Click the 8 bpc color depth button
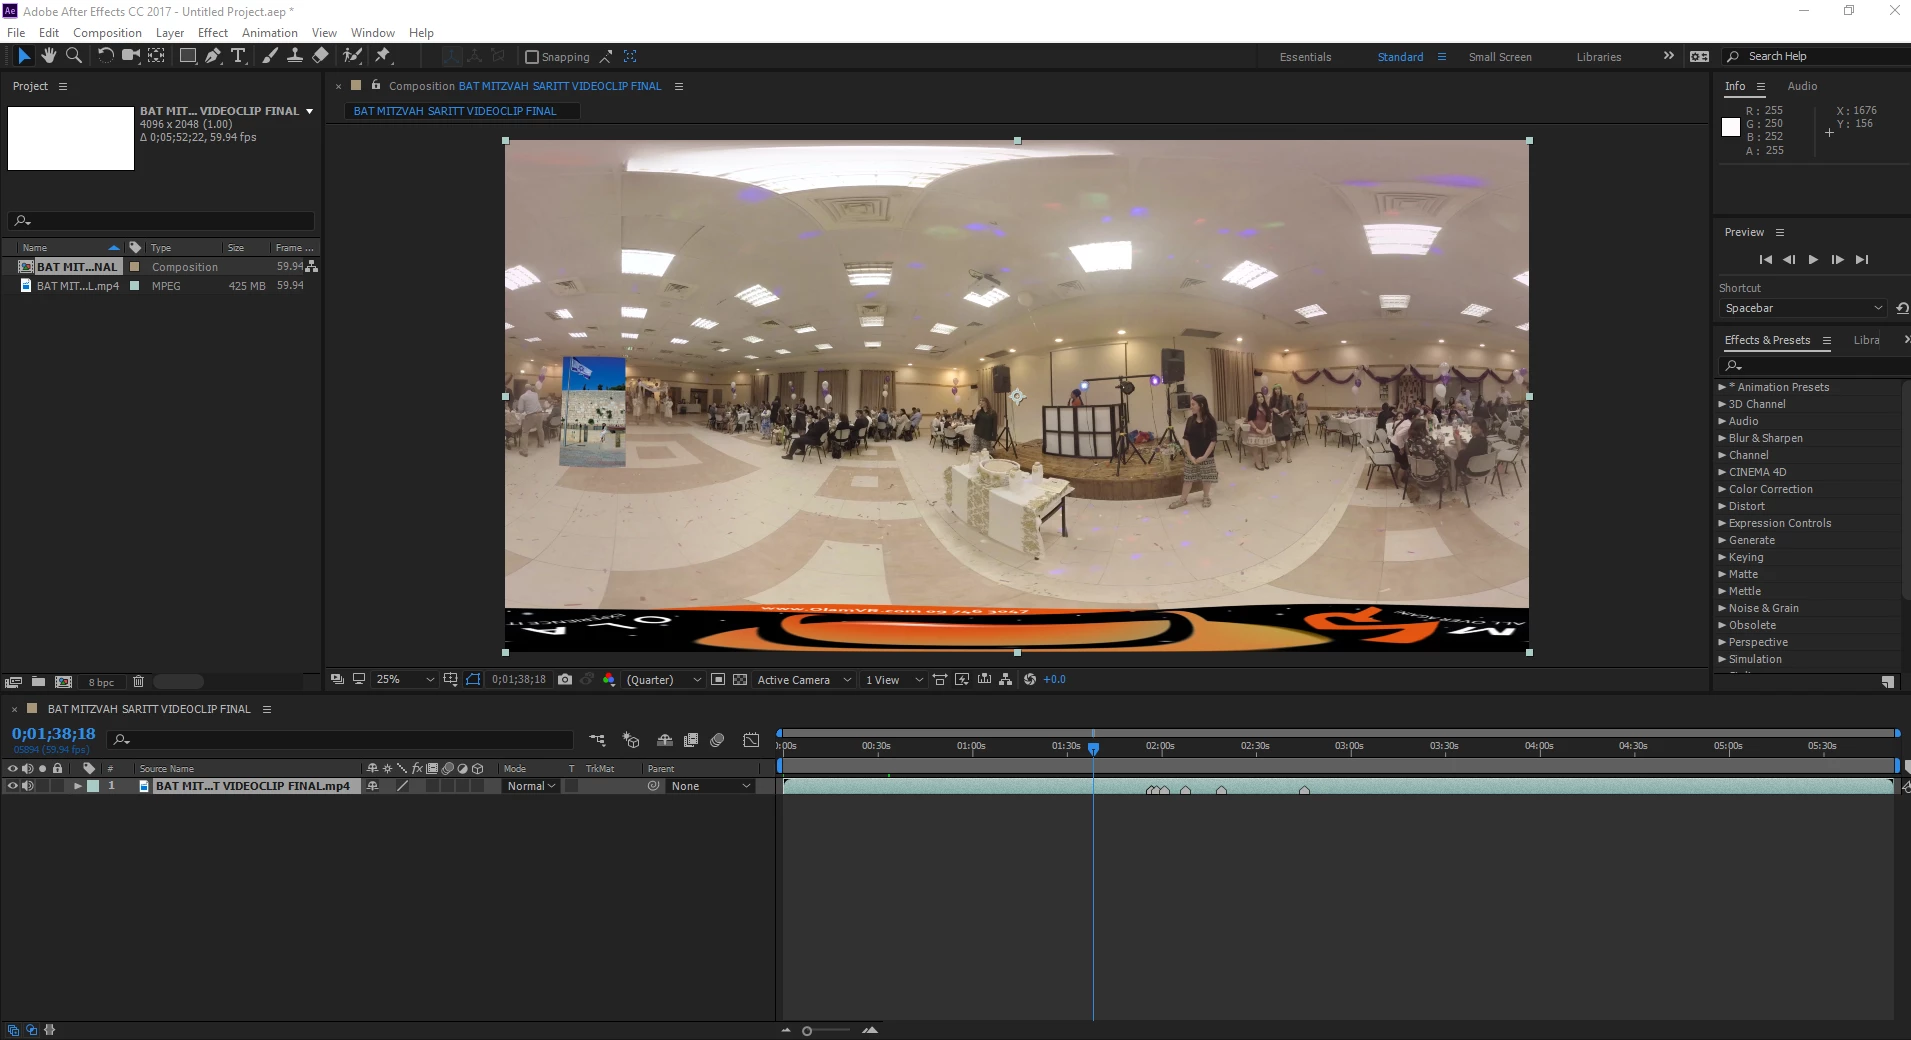Screen dimensions: 1911x1040 point(101,682)
